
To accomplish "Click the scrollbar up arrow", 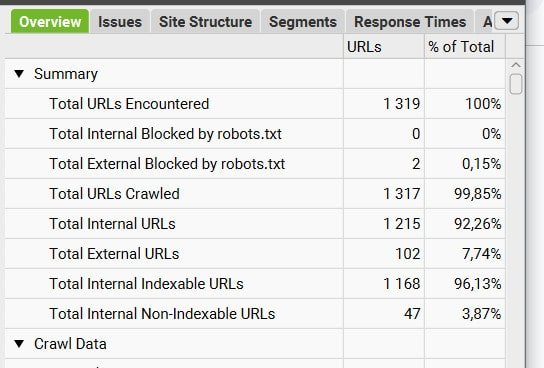I will click(x=516, y=65).
